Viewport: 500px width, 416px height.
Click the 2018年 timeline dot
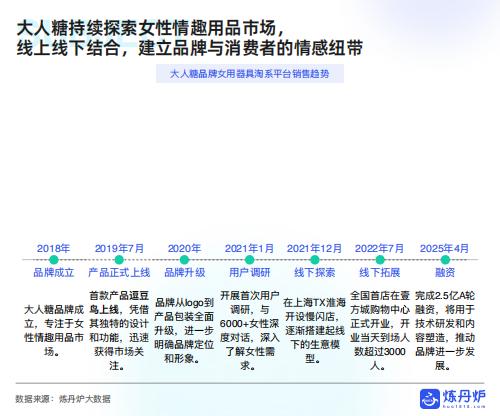point(54,260)
